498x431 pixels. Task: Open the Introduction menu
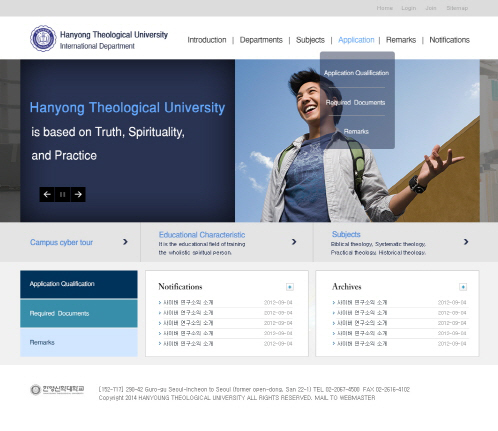(x=207, y=40)
